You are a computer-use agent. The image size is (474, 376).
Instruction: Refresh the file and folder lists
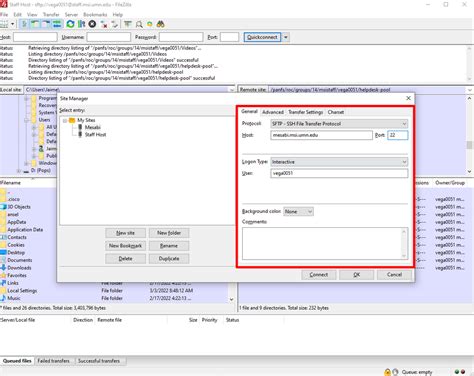pyautogui.click(x=70, y=24)
